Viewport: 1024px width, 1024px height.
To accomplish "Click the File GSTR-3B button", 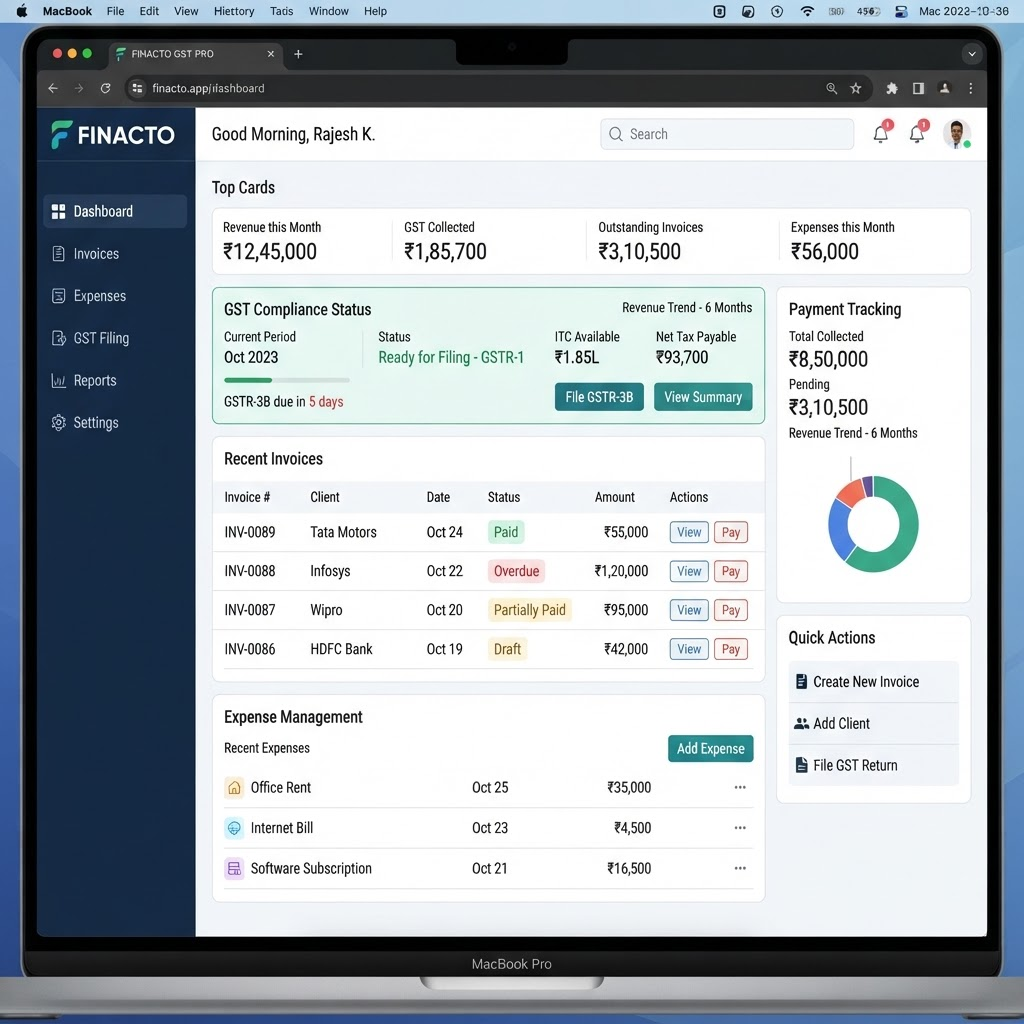I will coord(599,397).
